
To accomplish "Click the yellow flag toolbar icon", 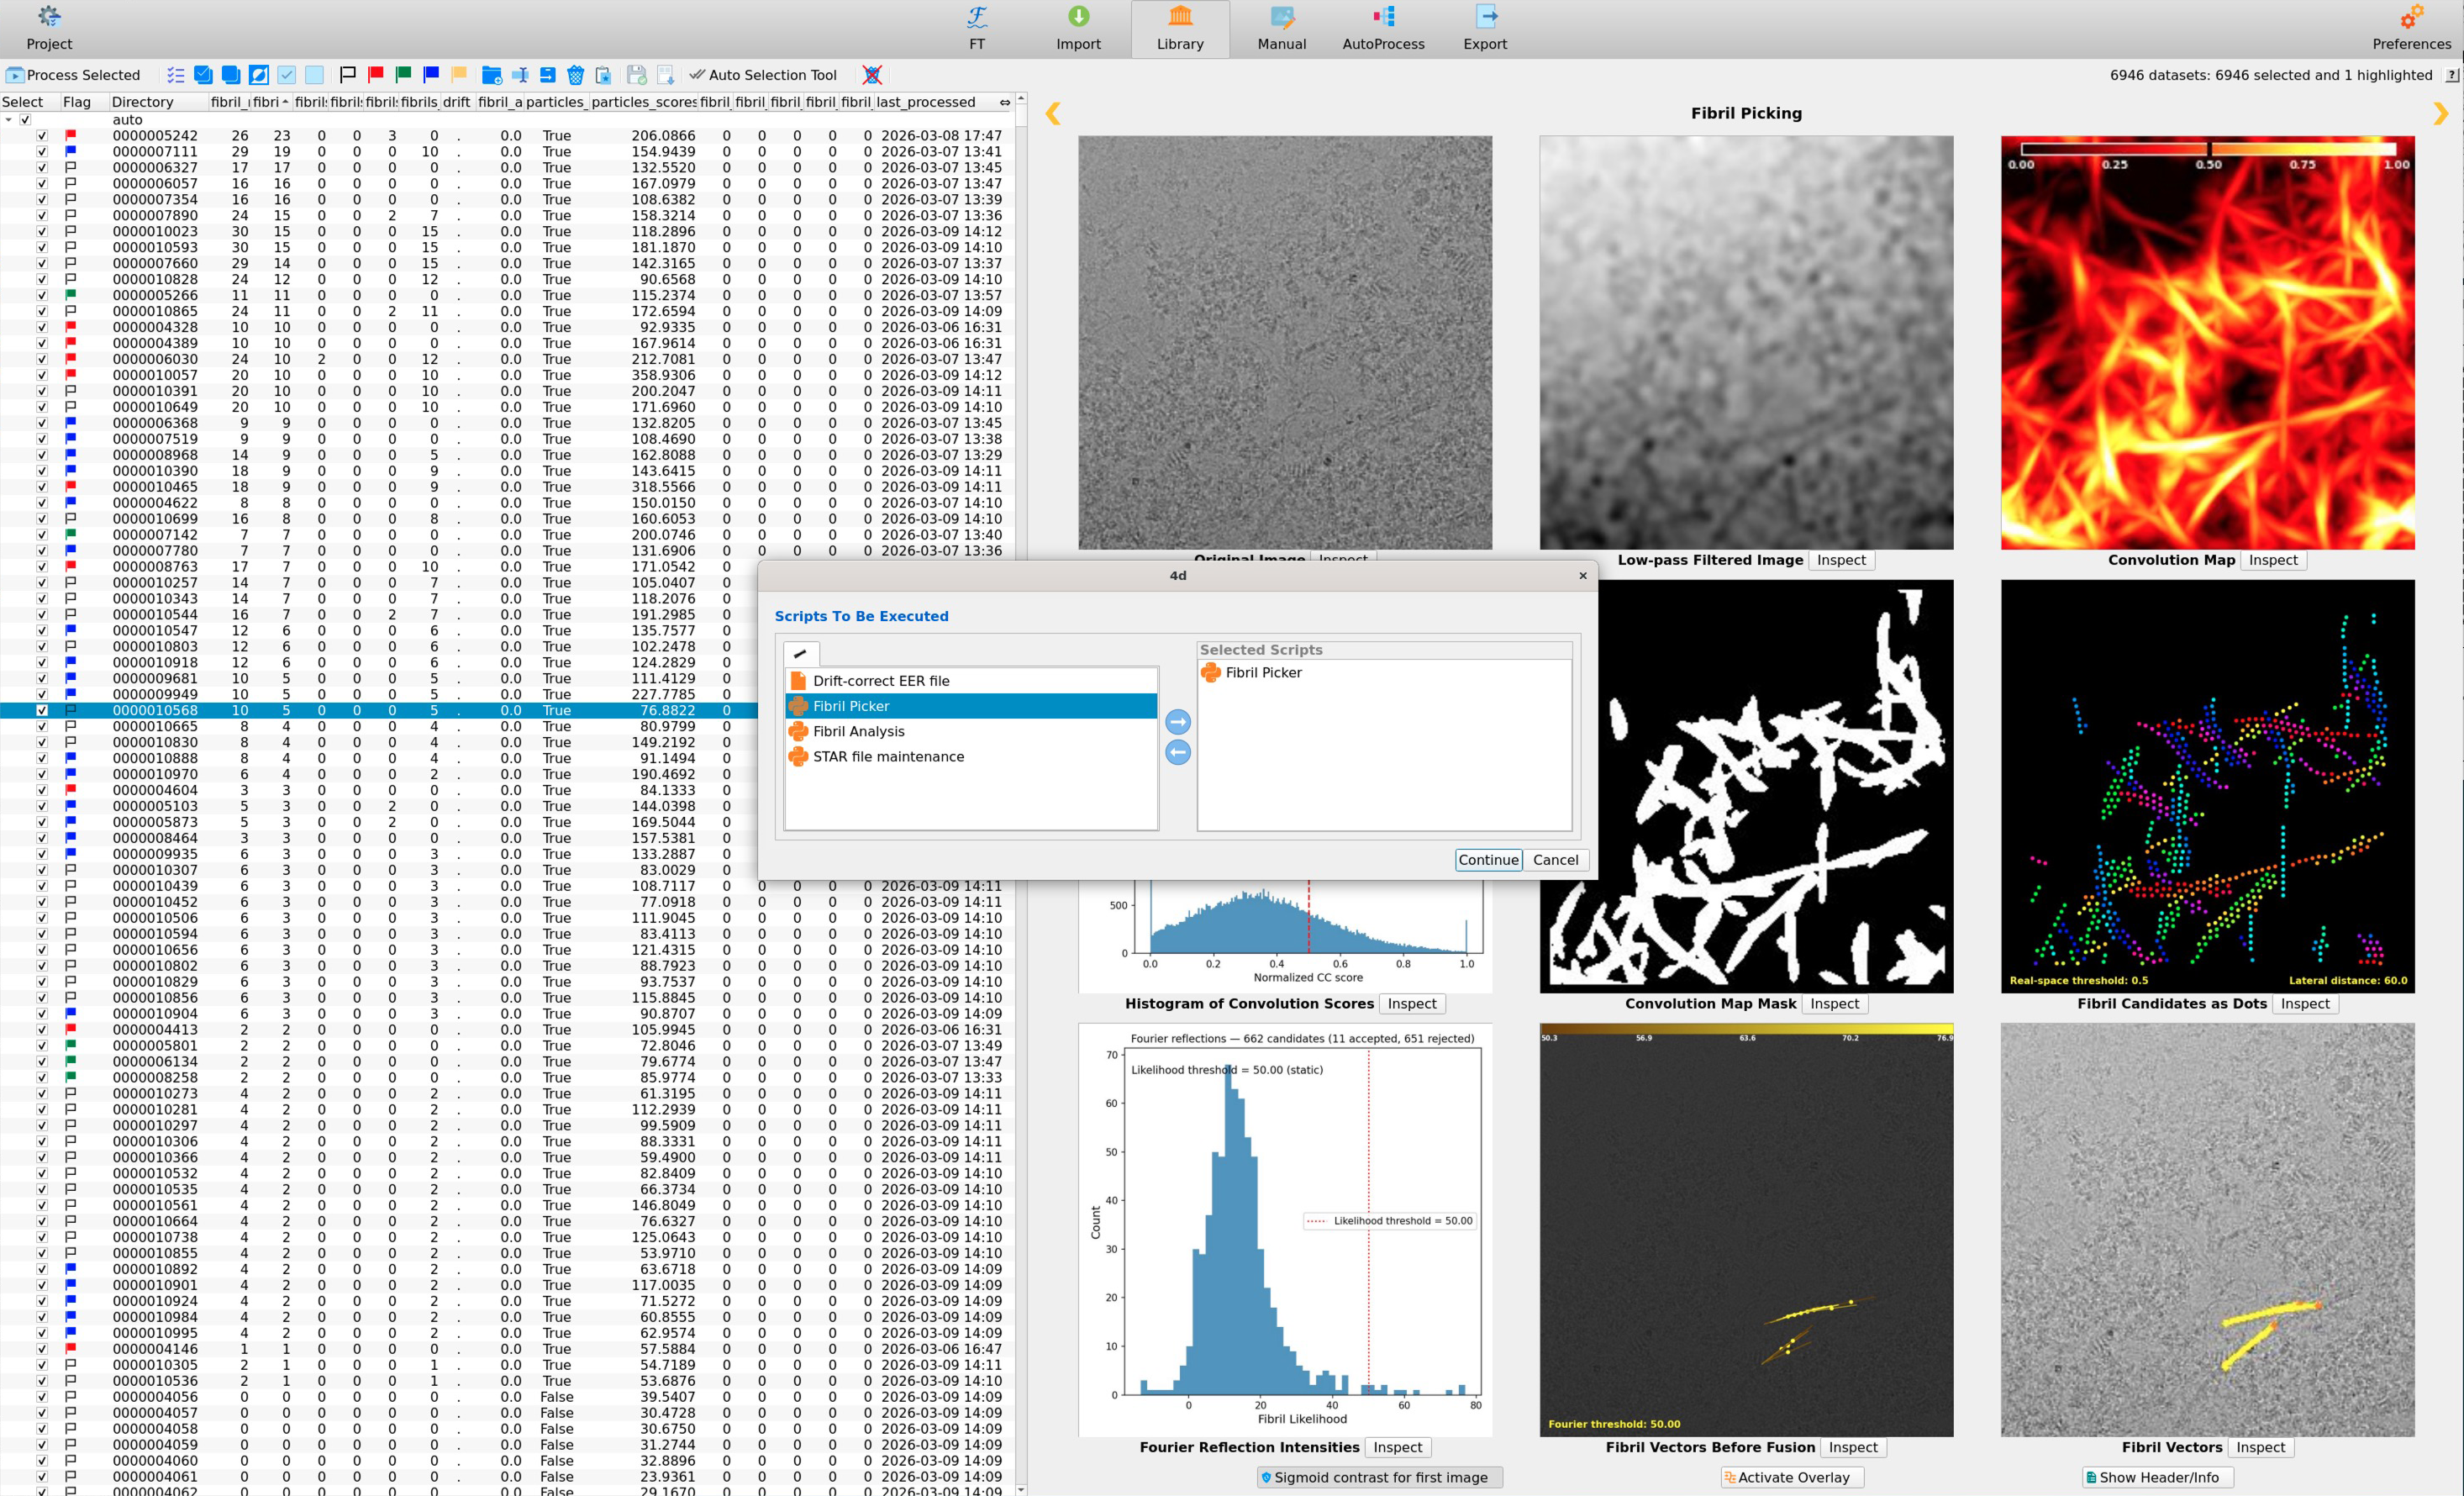I will [x=459, y=75].
